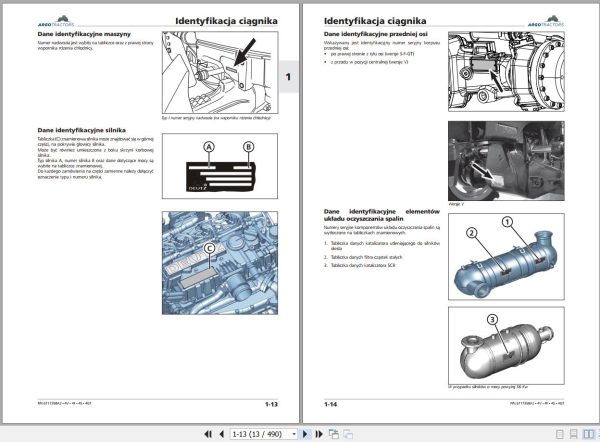The image size is (600, 442).
Task: Go to the previous page
Action: [x=221, y=434]
